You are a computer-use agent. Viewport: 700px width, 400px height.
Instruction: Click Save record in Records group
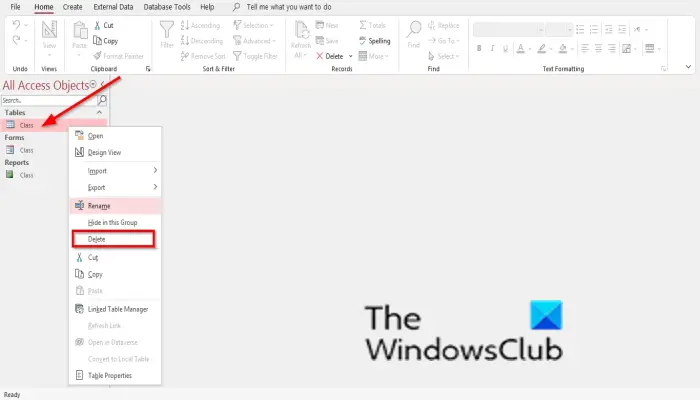pyautogui.click(x=327, y=41)
